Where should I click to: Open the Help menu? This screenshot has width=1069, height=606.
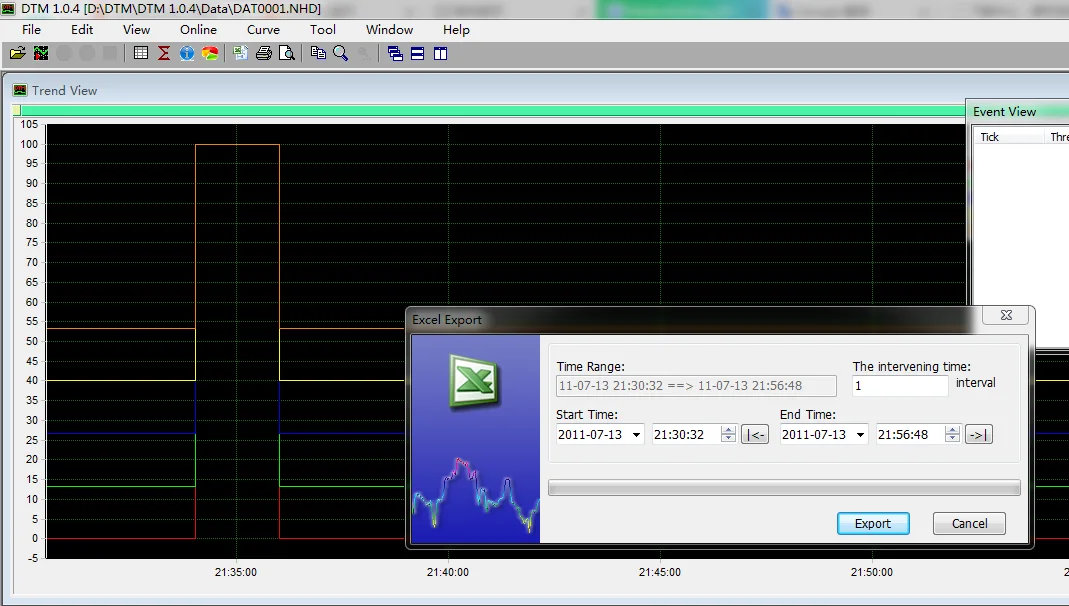click(456, 30)
